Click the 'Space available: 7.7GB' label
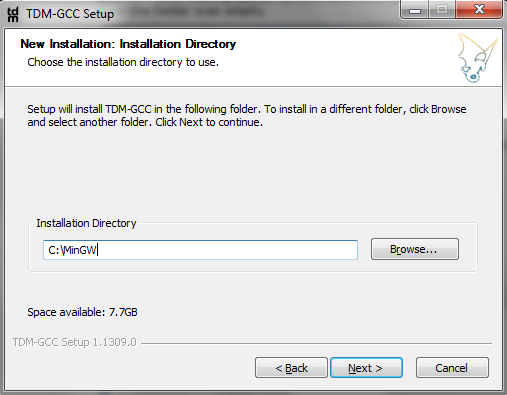The image size is (507, 395). click(x=82, y=312)
